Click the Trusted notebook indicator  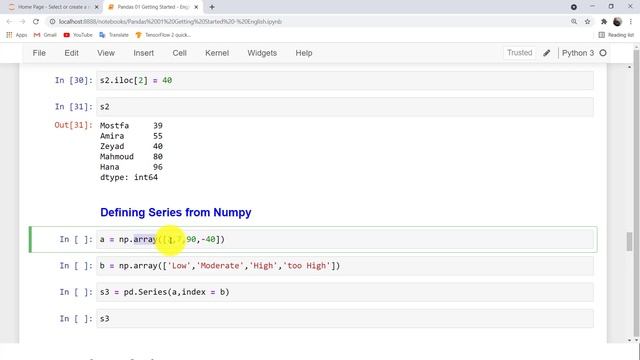click(x=520, y=53)
